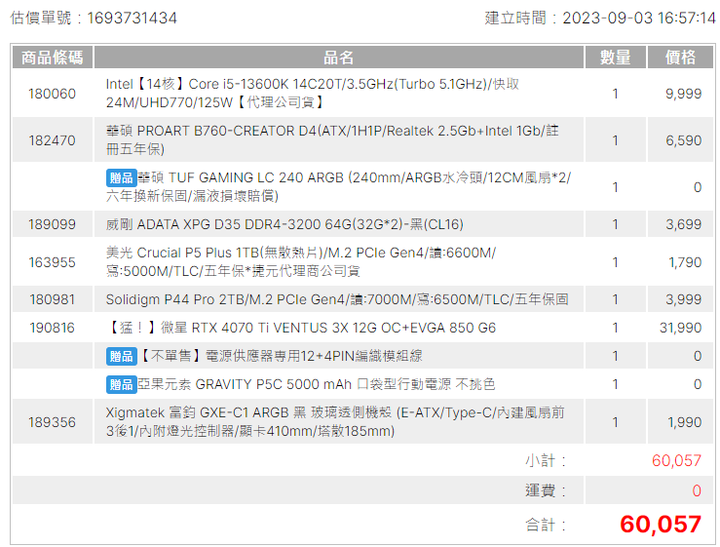Click quantity 1 in the Core i5-13600K row

tap(615, 94)
